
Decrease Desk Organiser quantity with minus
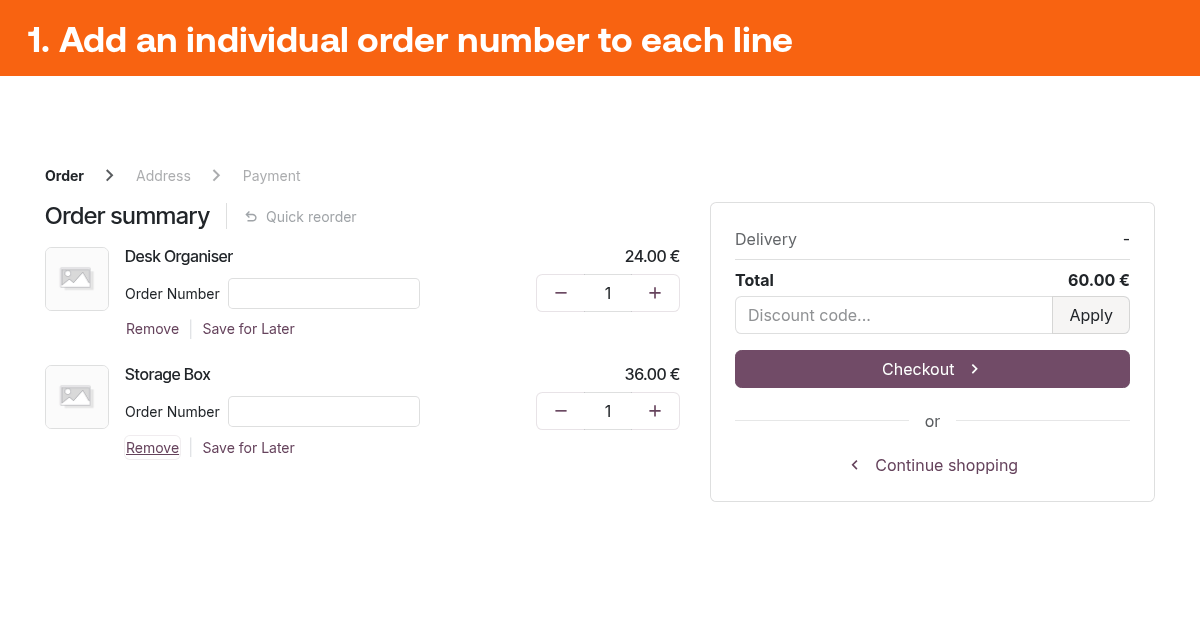[561, 293]
